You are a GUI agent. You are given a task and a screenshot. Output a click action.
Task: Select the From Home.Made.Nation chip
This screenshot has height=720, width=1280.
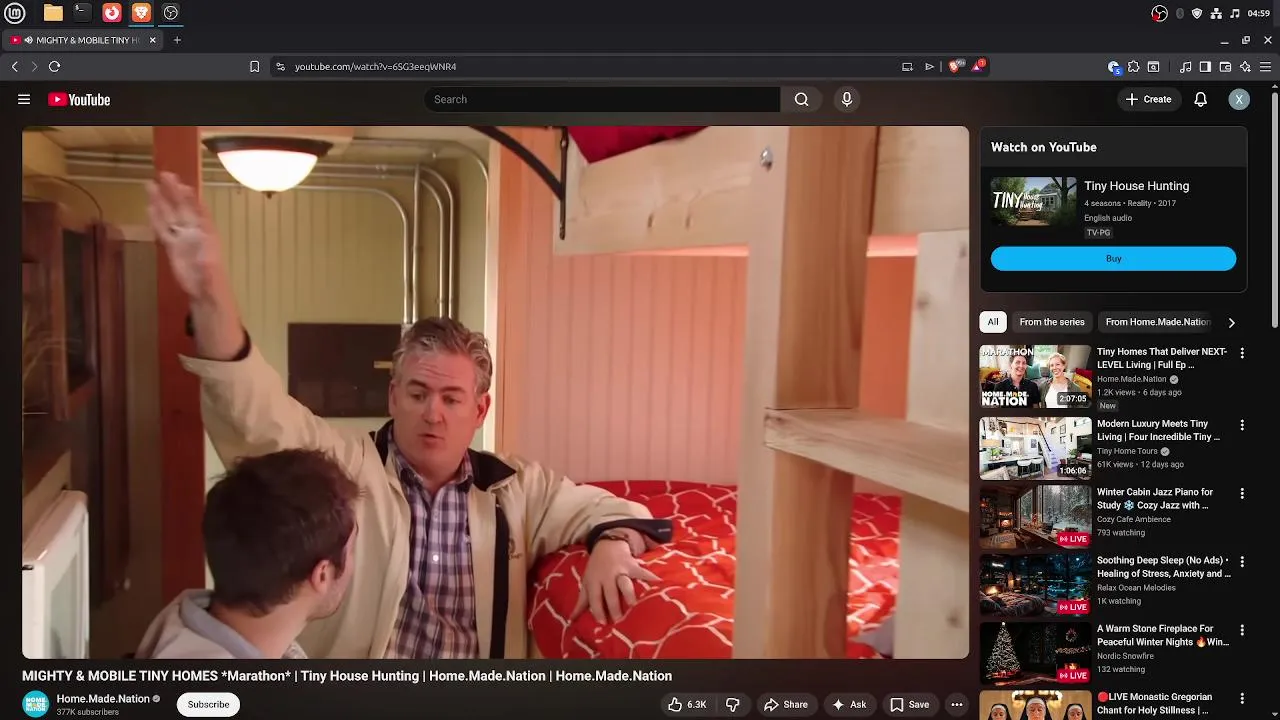click(x=1157, y=322)
